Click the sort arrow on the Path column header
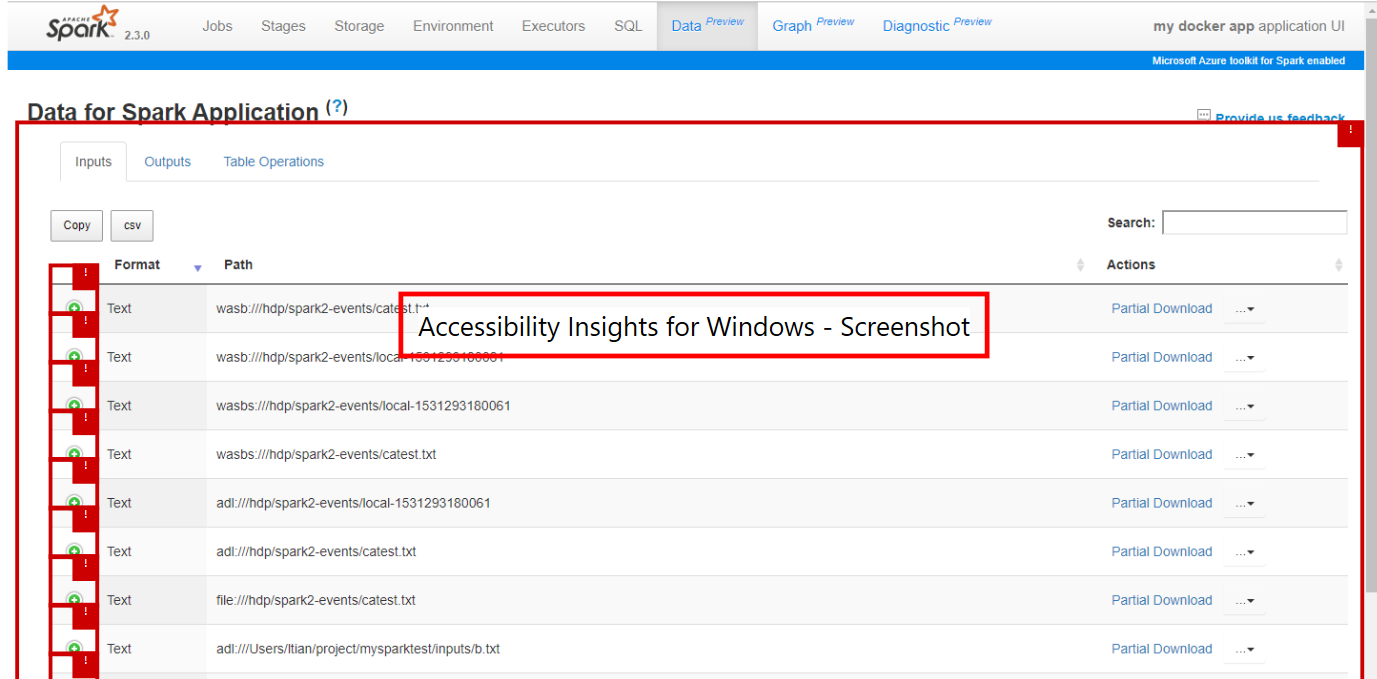 1079,264
